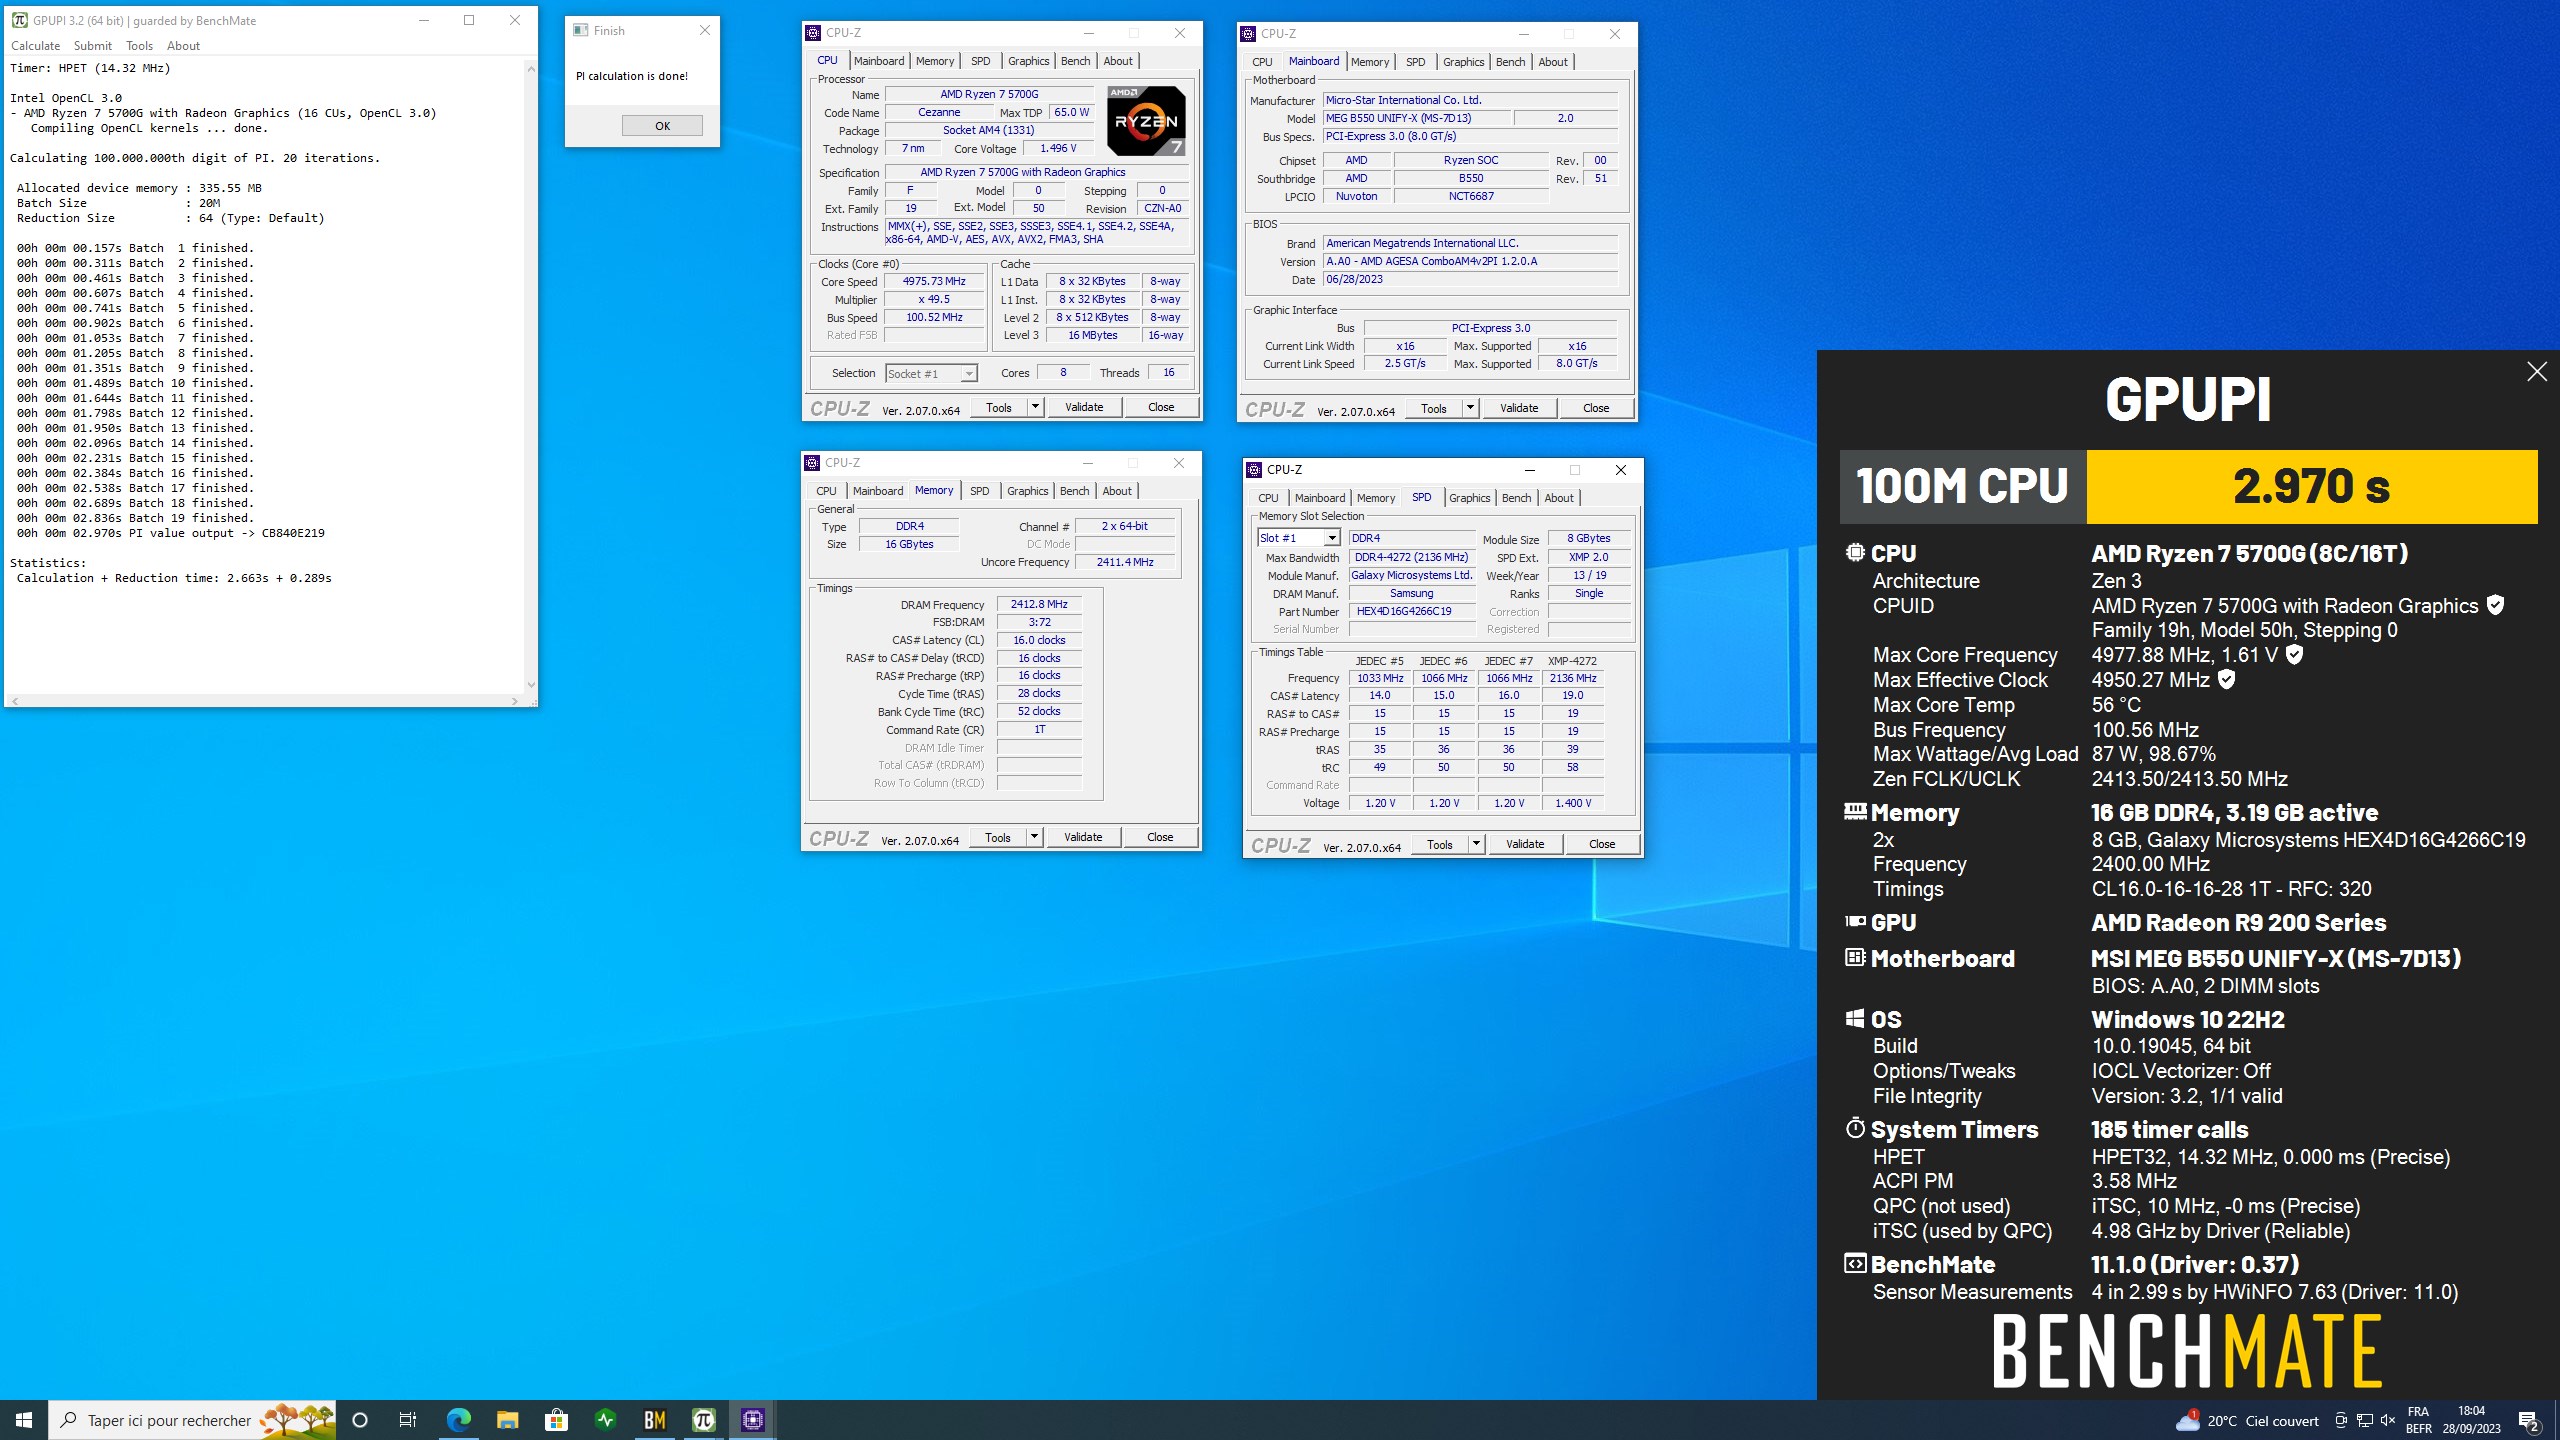2560x1440 pixels.
Task: Open the Submit menu in GPUPI
Action: coord(92,46)
